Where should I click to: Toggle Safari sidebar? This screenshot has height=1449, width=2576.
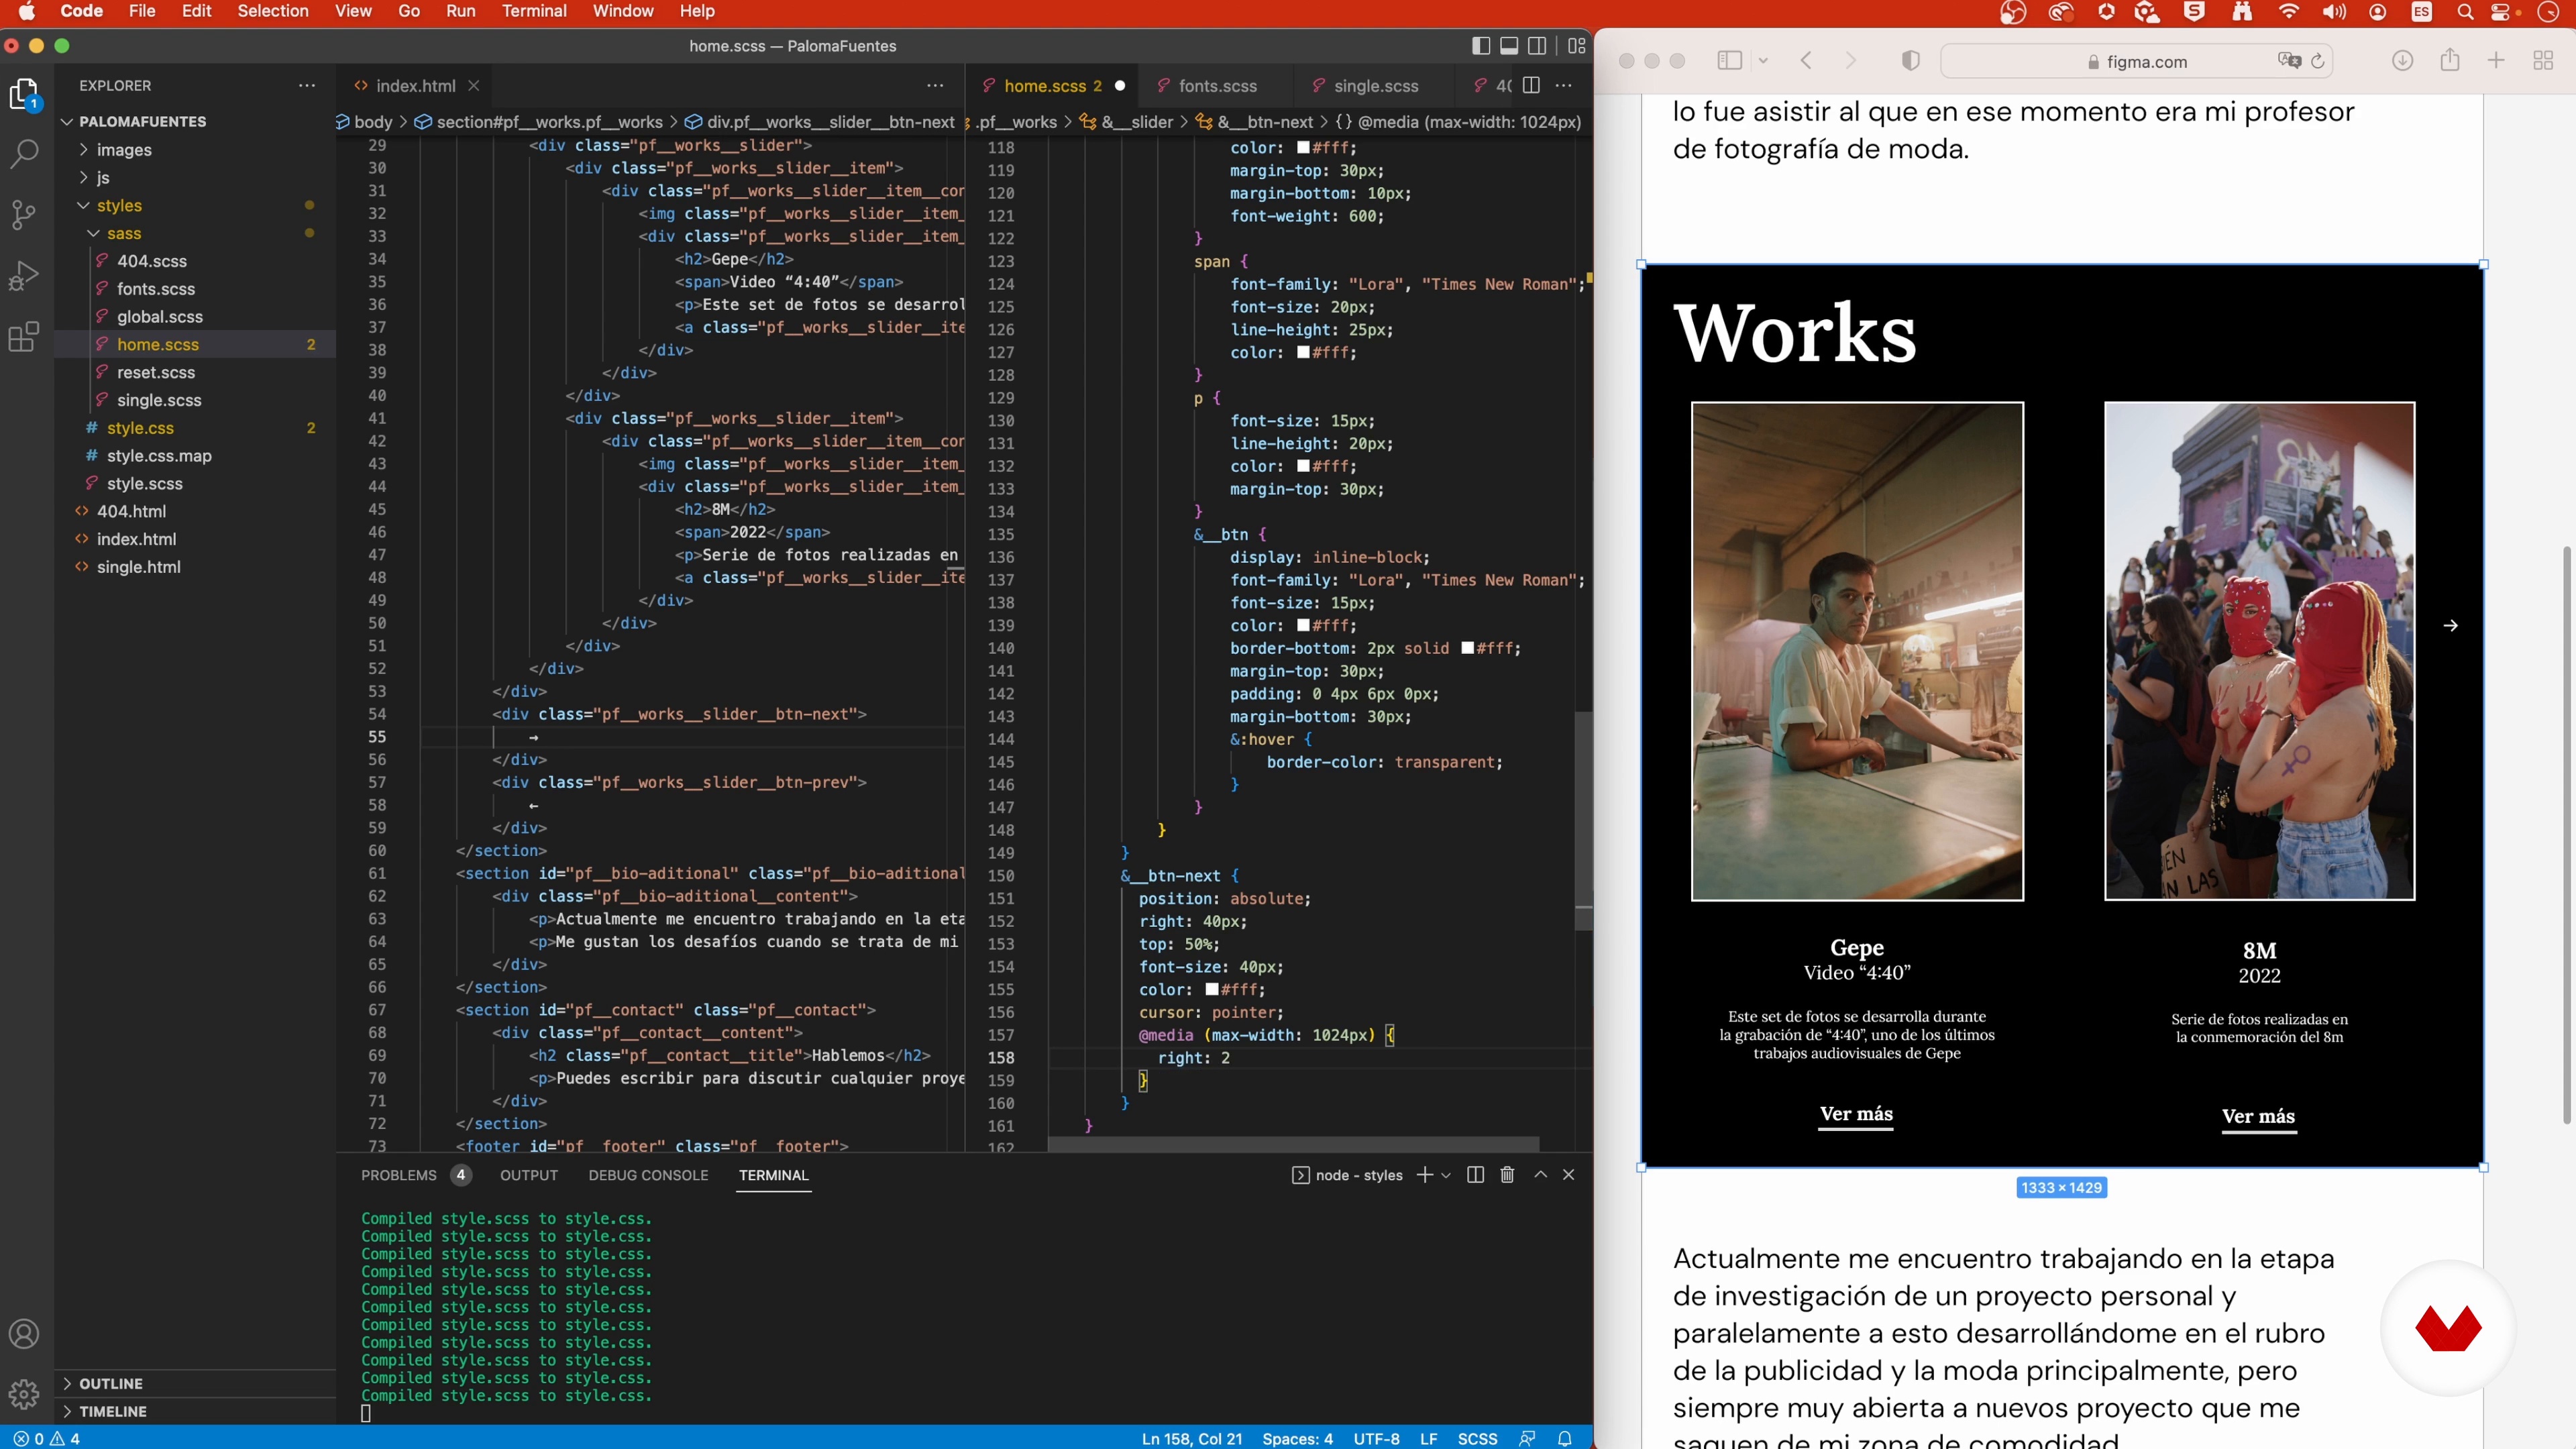pyautogui.click(x=1729, y=61)
